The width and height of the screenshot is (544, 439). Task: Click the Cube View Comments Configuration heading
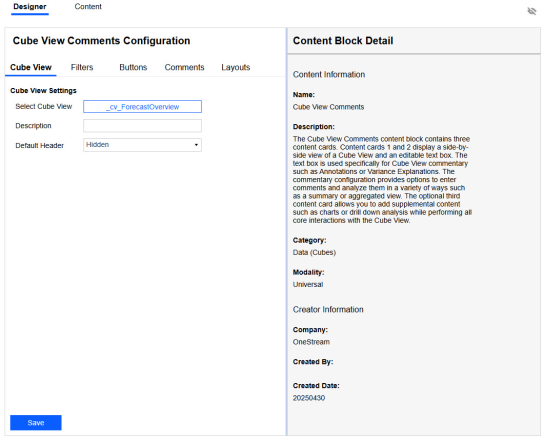pos(101,41)
